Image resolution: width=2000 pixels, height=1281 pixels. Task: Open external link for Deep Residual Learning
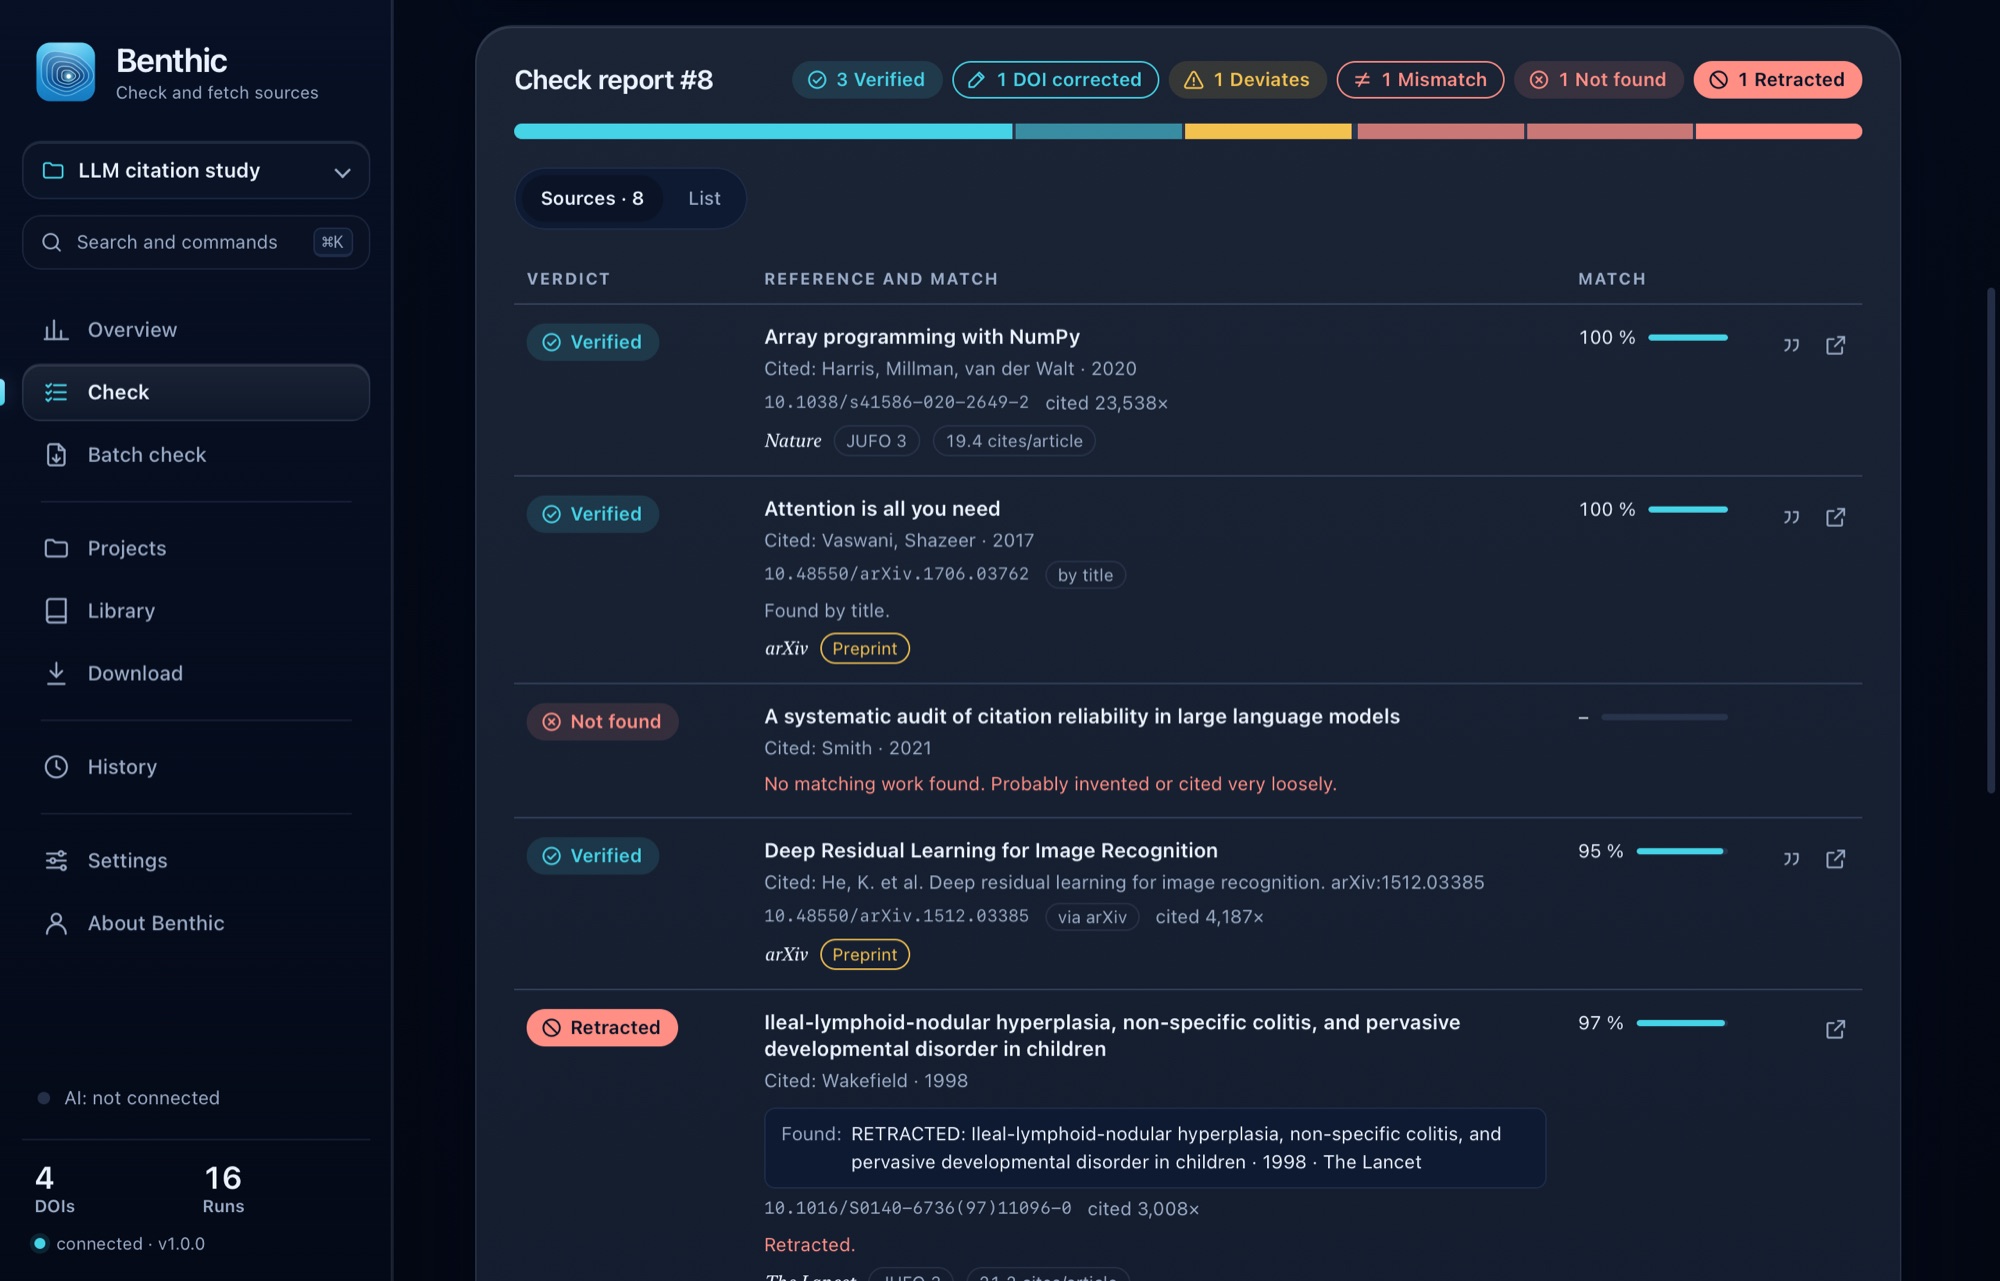[1835, 859]
